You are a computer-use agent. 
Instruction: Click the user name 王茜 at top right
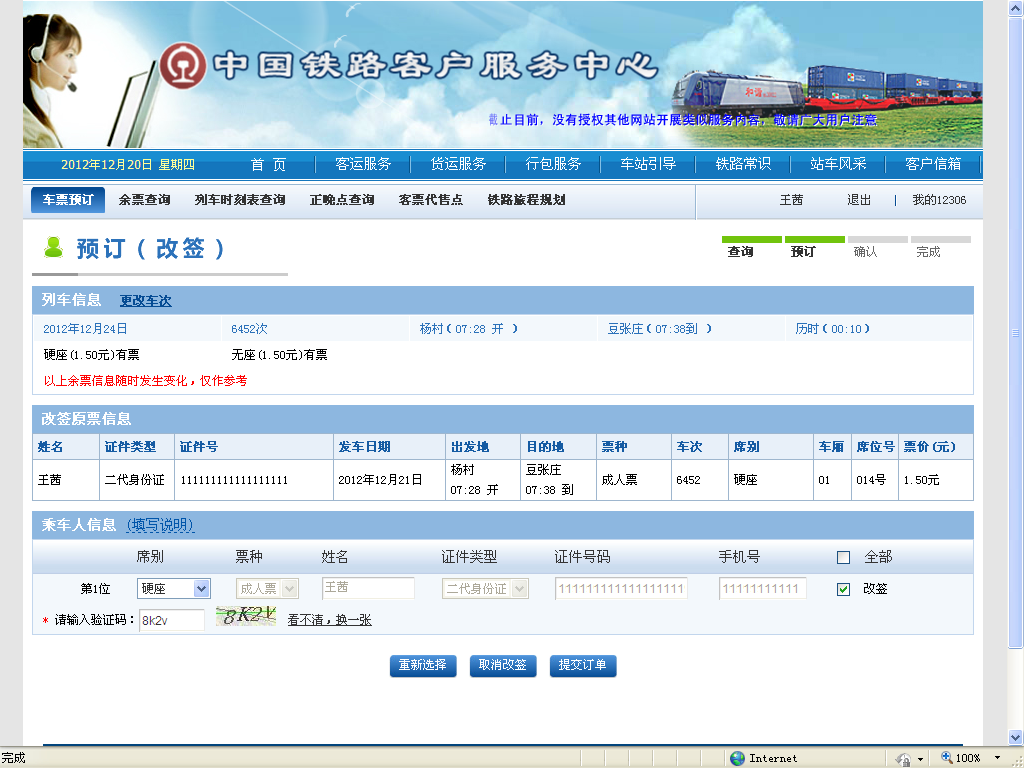click(x=791, y=200)
